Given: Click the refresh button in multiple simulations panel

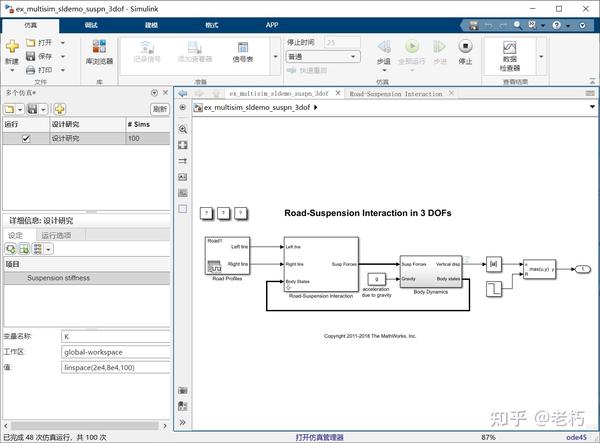Looking at the screenshot, I should point(160,109).
